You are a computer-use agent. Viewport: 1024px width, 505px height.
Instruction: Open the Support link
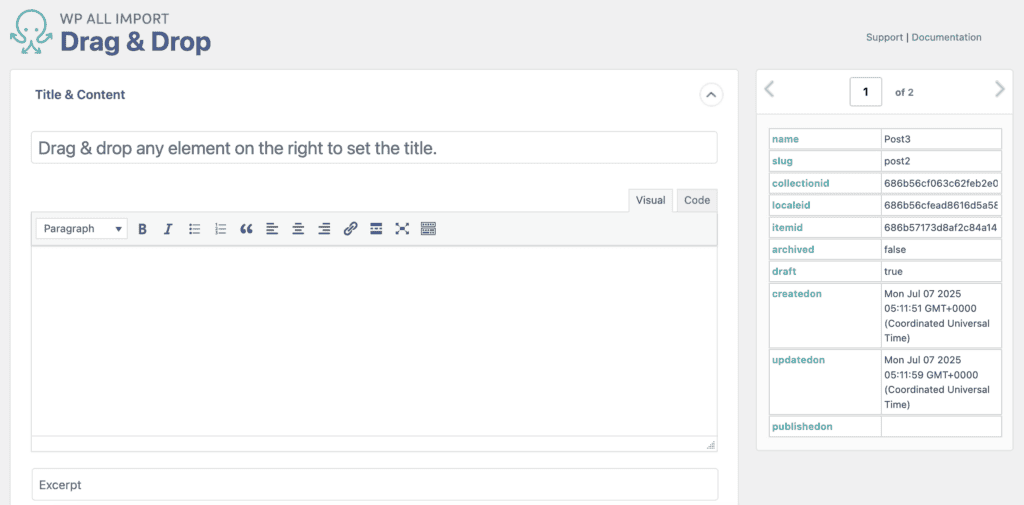884,37
